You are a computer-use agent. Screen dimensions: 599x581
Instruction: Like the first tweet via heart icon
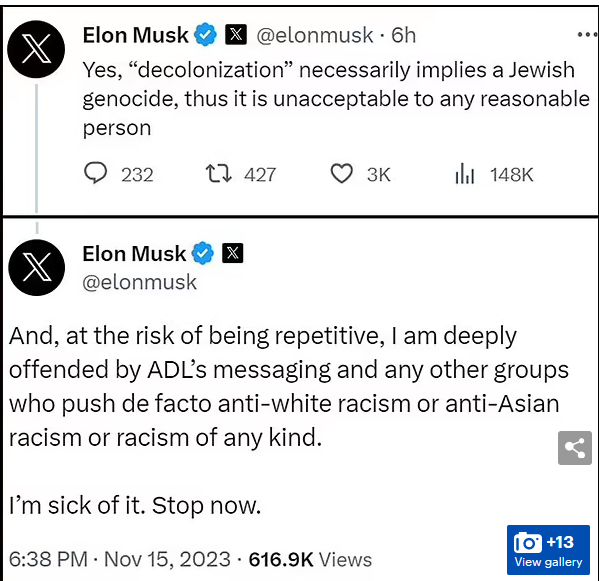341,174
